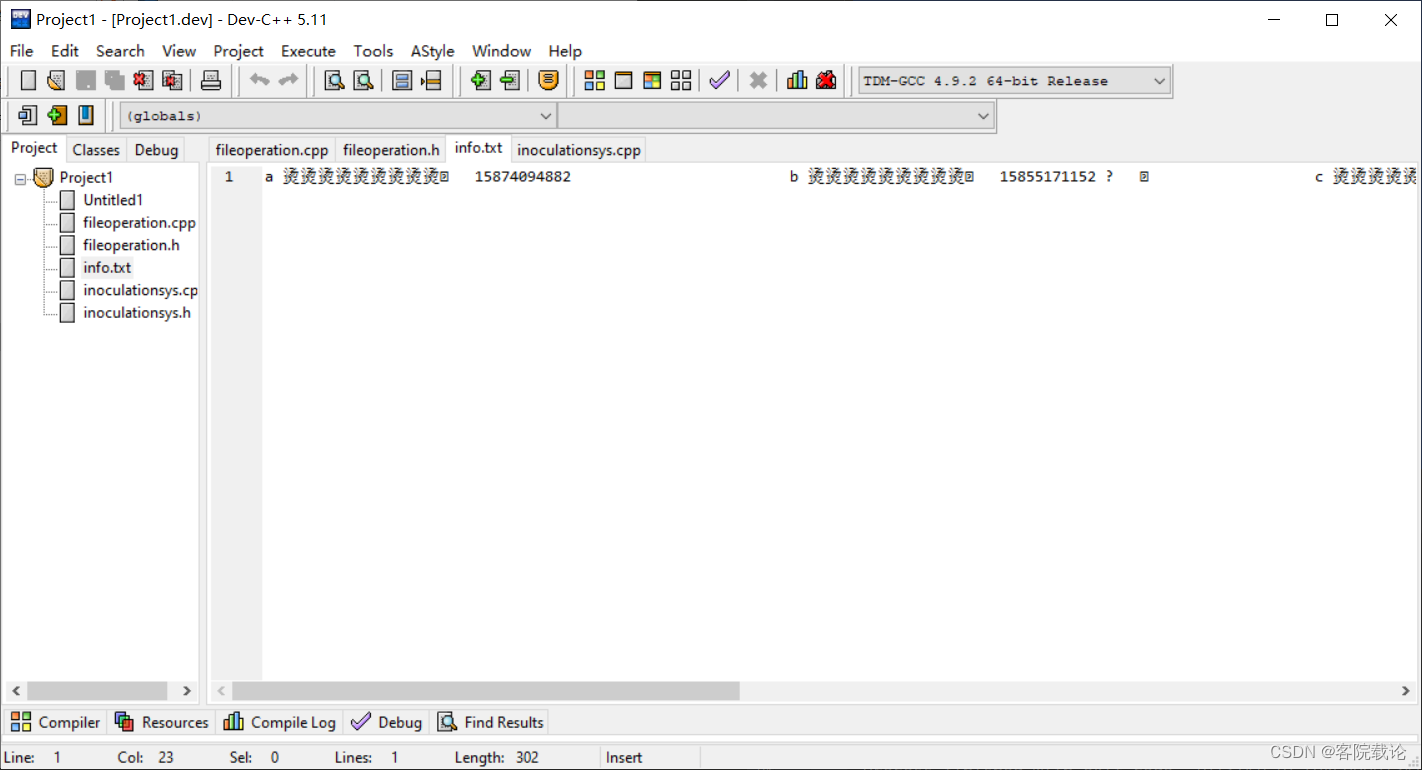Open Profile Analysis bar chart icon
Screen dimensions: 1422x770
pyautogui.click(x=797, y=80)
